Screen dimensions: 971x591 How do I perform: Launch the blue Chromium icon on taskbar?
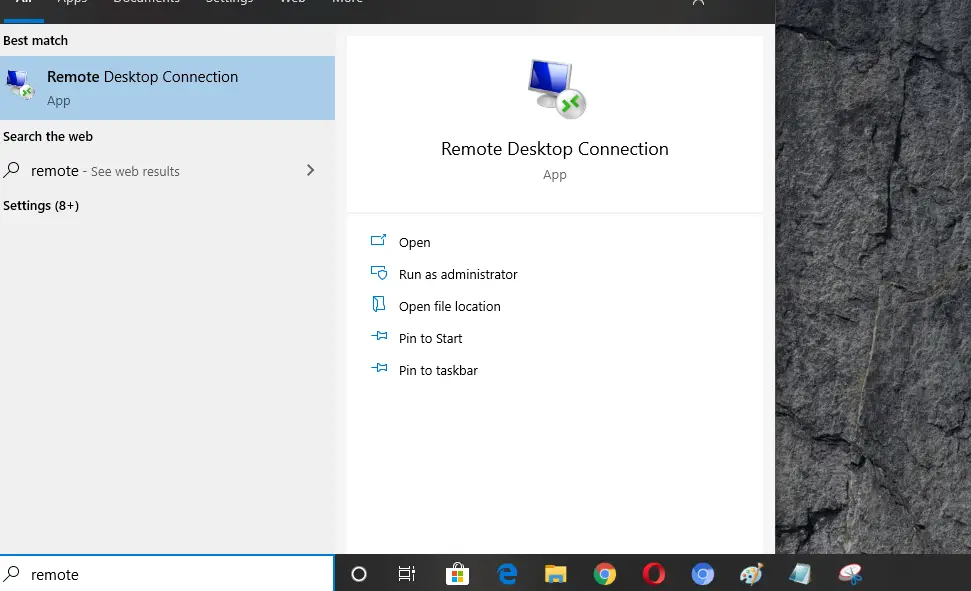[x=703, y=574]
